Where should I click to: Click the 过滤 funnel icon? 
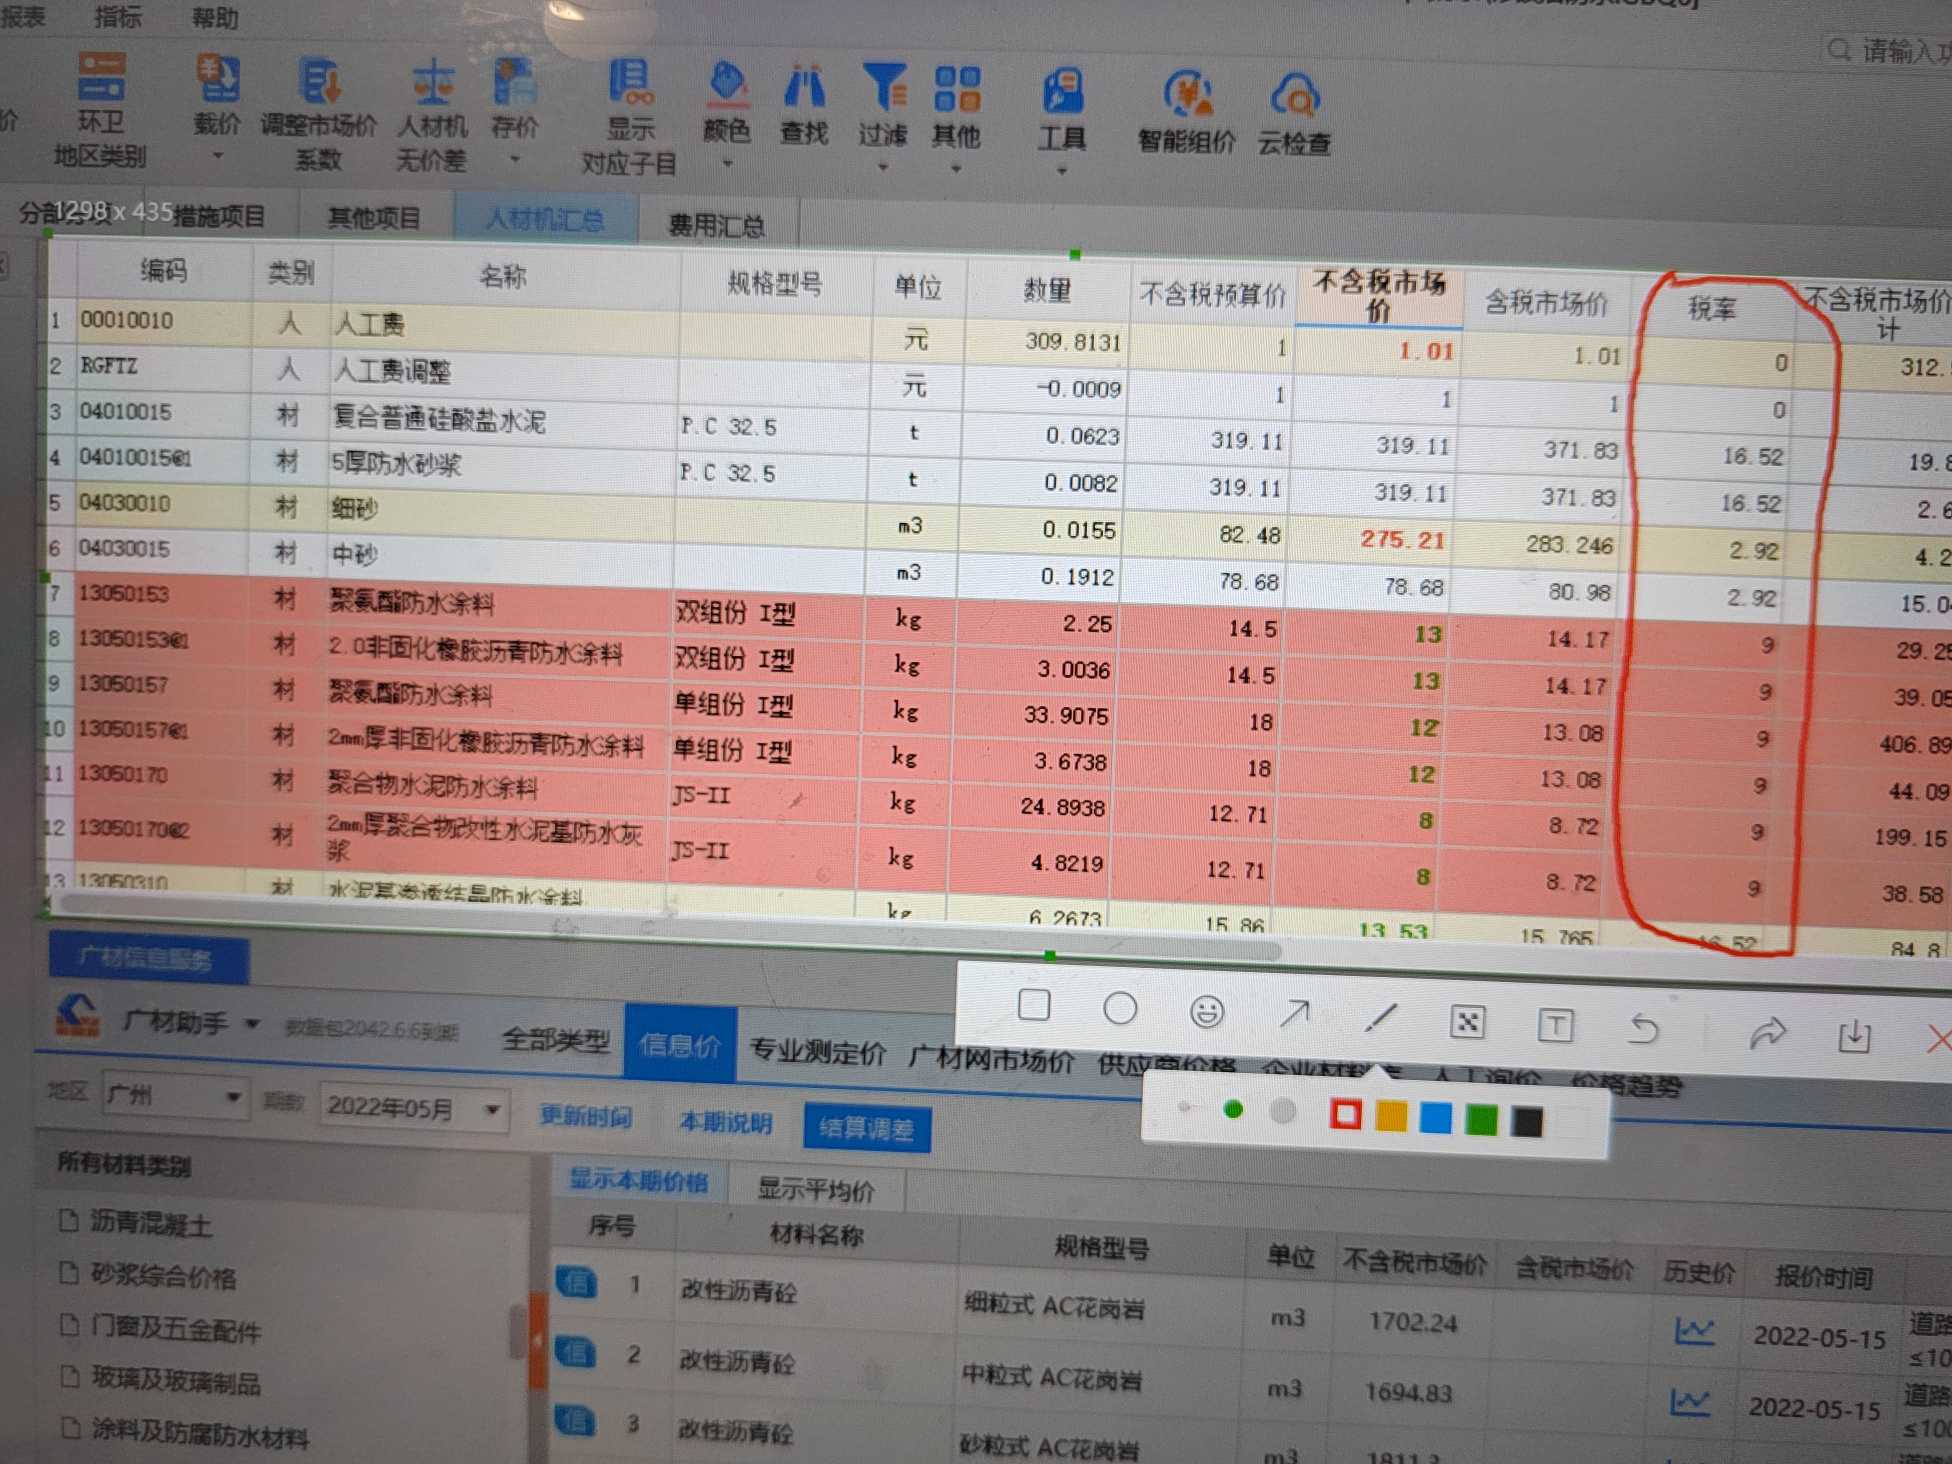pyautogui.click(x=884, y=87)
